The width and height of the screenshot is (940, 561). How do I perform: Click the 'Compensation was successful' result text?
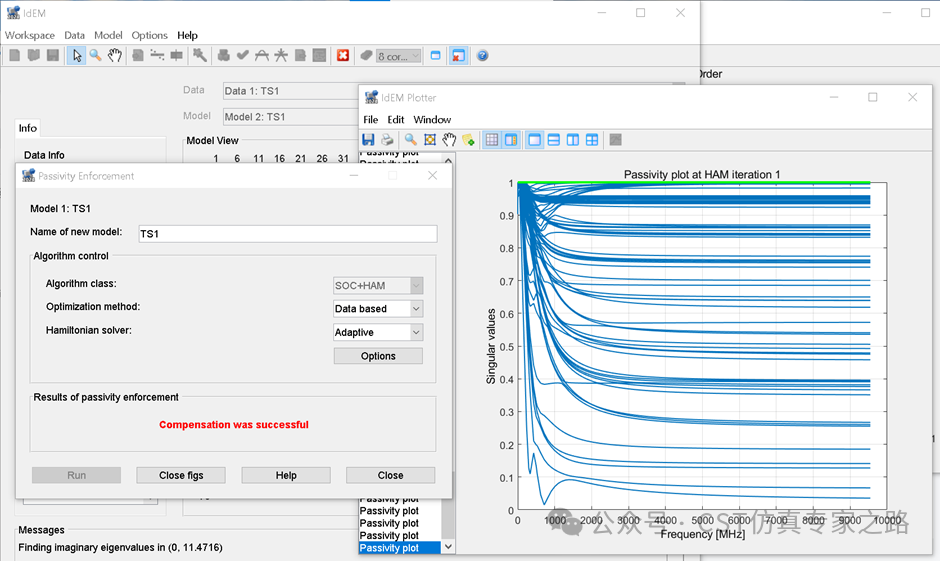point(234,425)
